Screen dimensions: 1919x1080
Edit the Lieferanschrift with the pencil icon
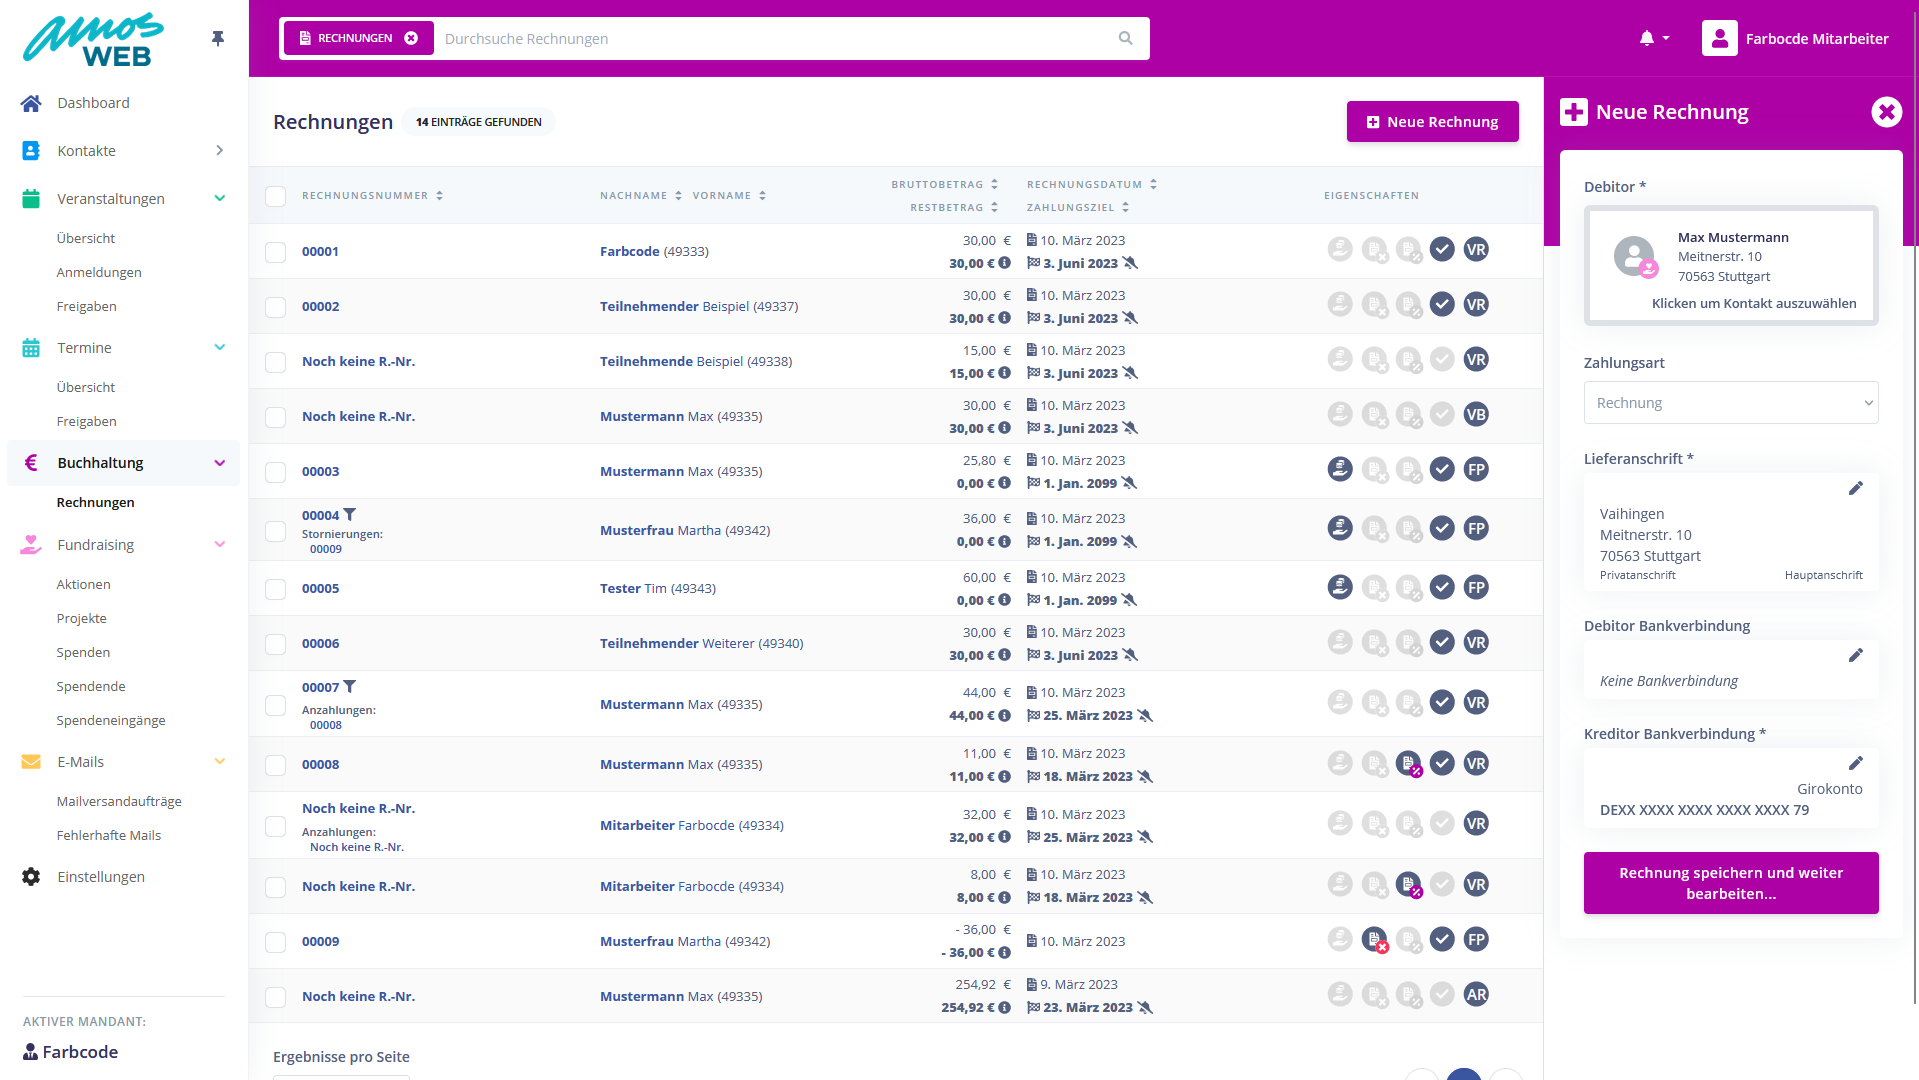tap(1856, 488)
